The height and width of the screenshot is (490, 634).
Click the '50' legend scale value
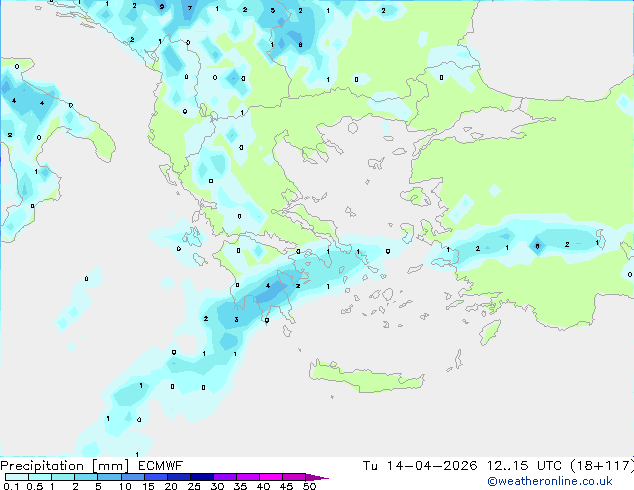tap(309, 486)
